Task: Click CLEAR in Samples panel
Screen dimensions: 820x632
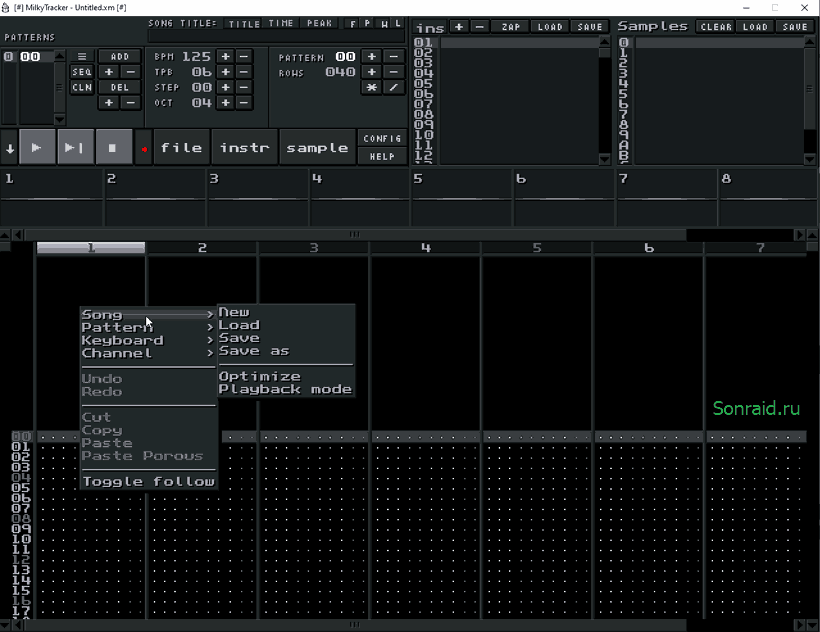Action: (716, 27)
